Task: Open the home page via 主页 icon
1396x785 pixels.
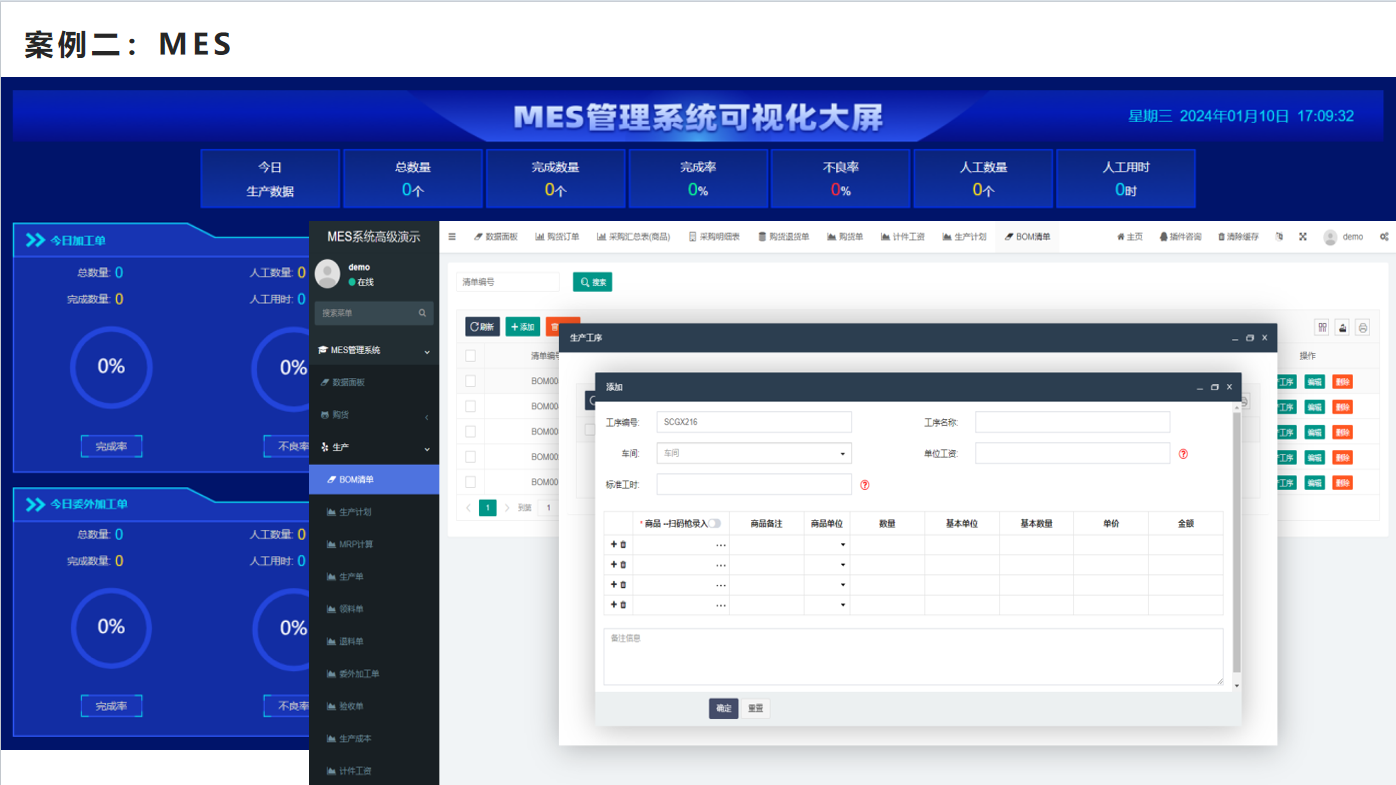Action: 1128,235
